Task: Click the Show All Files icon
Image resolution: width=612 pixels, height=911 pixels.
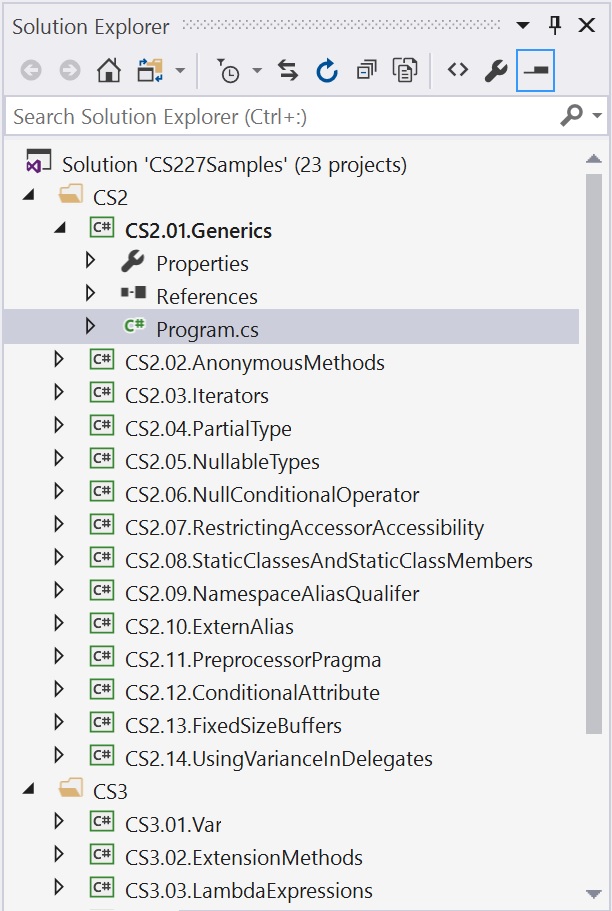Action: [405, 71]
